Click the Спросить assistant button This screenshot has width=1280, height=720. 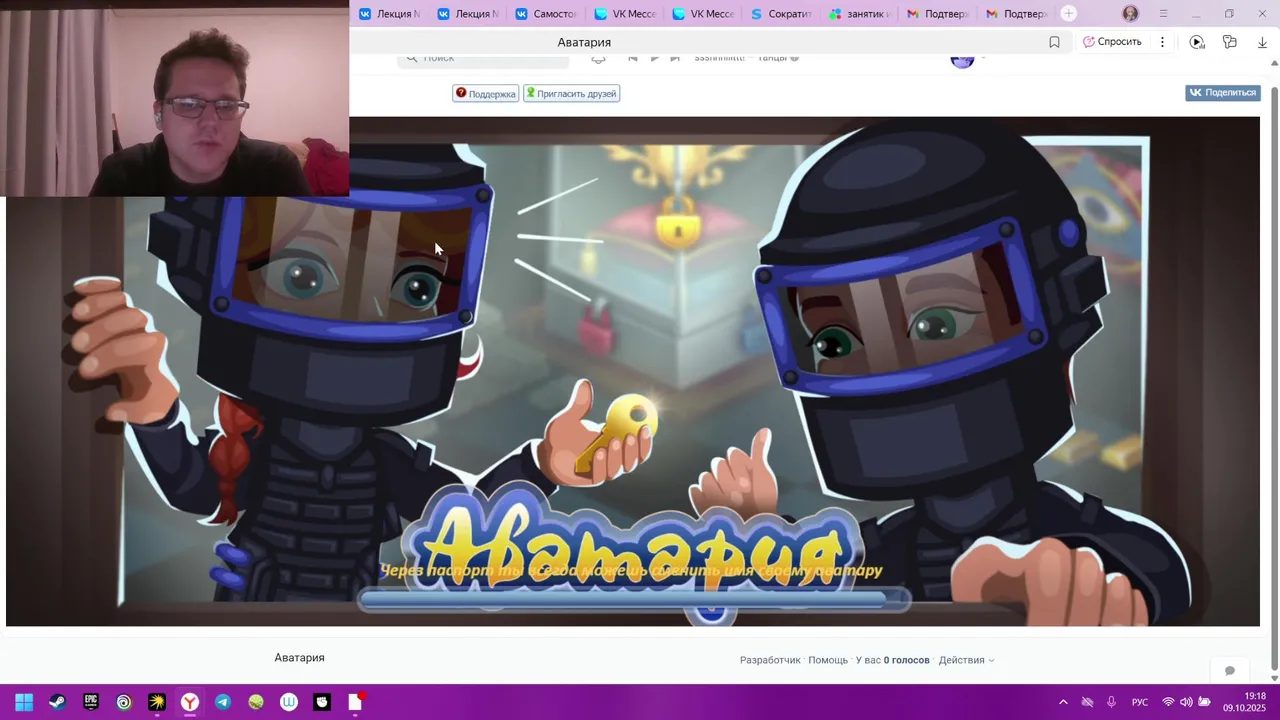[x=1112, y=42]
